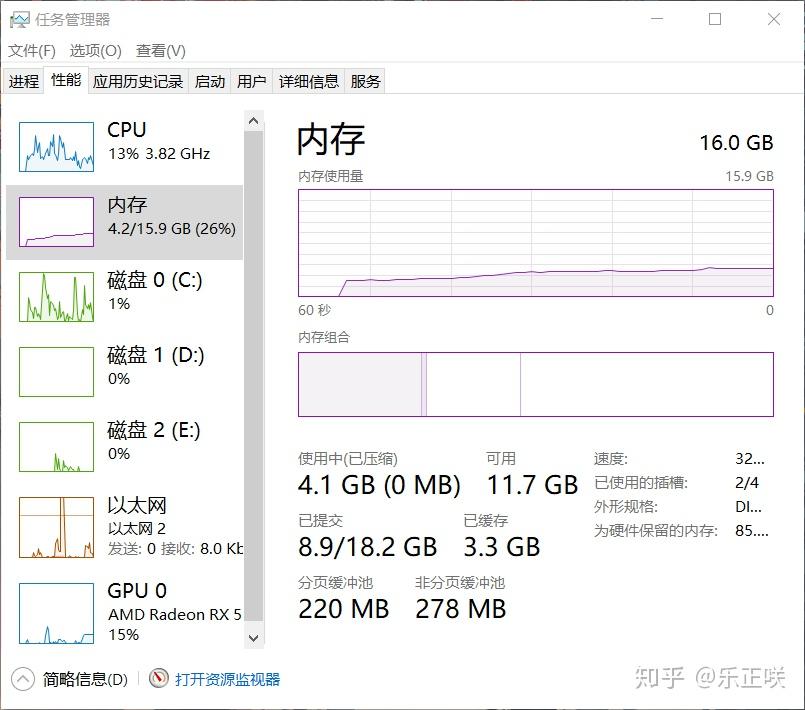Screen dimensions: 805x710
Task: Click the 磁盘 0 (C:) label
Action: [x=155, y=280]
